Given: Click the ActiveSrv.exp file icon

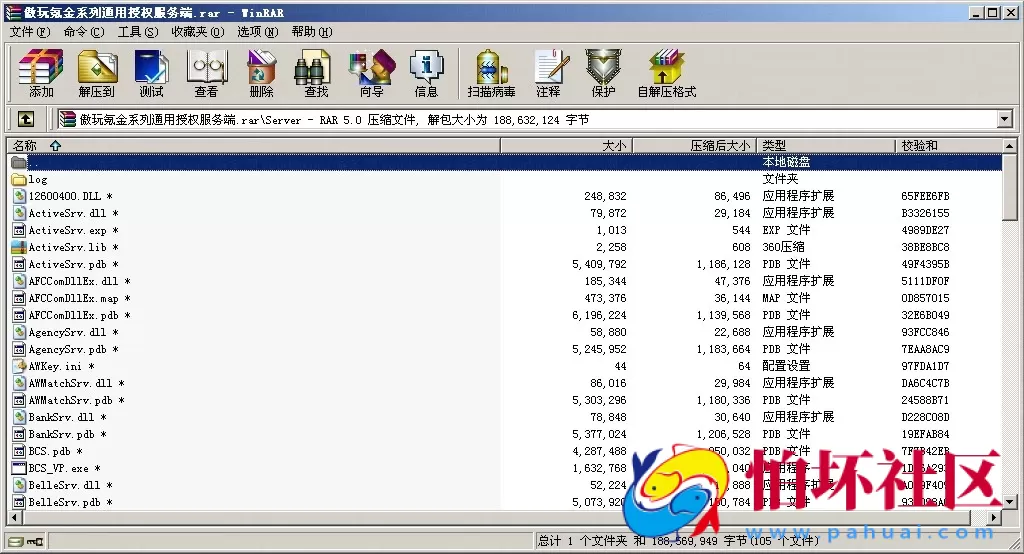Looking at the screenshot, I should [x=19, y=230].
